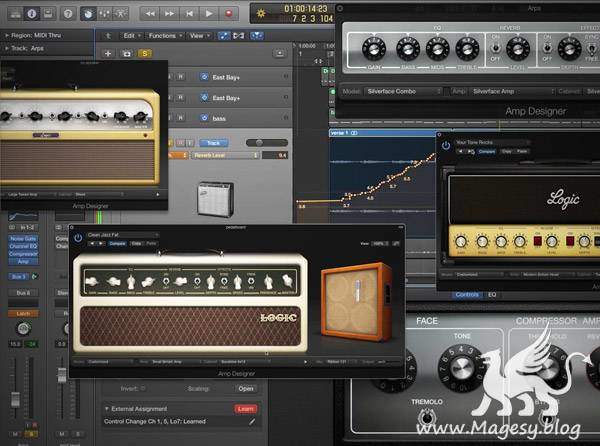The height and width of the screenshot is (446, 600).
Task: Open the View menu in tracks area
Action: (200, 36)
